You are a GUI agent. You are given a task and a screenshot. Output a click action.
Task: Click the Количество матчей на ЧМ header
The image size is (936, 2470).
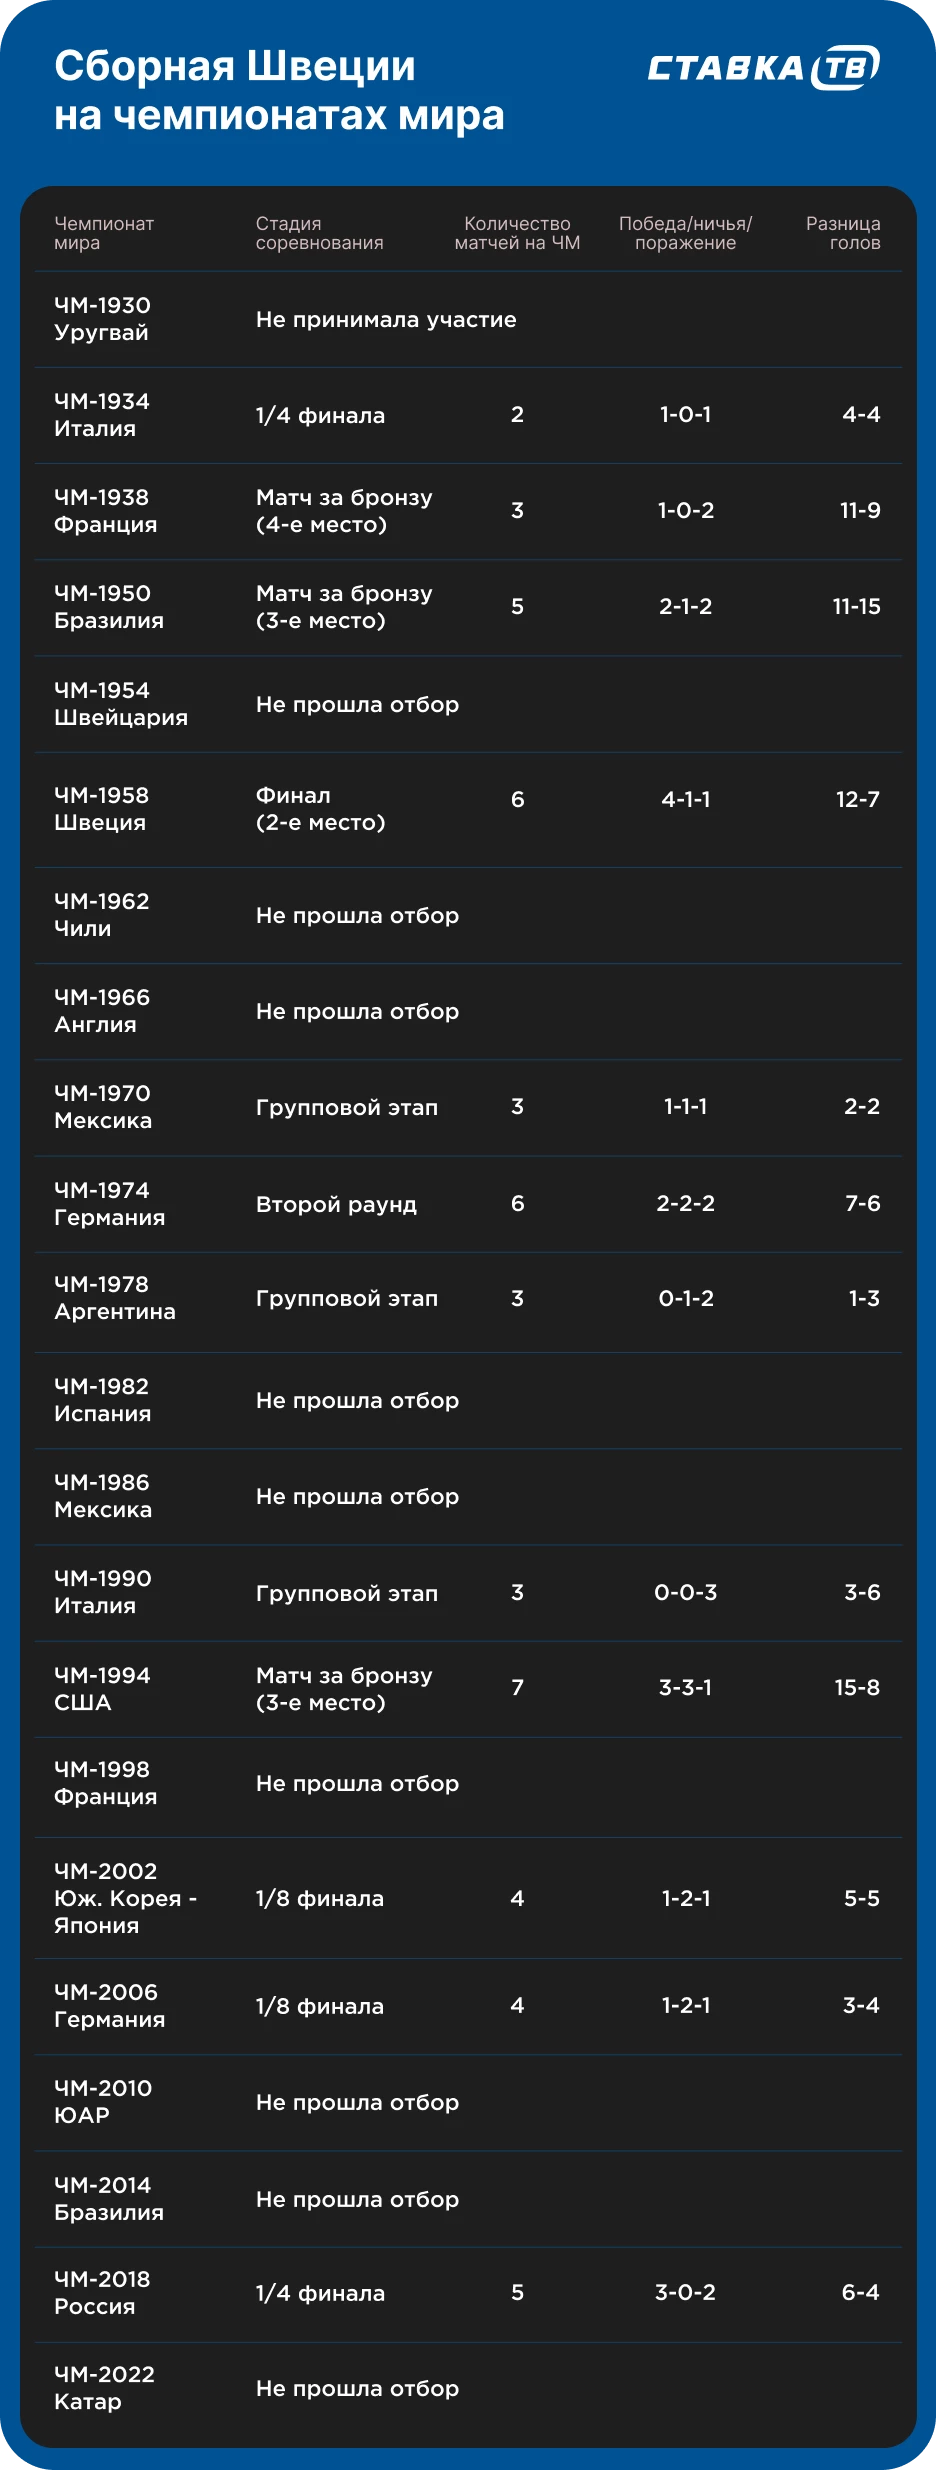point(517,233)
